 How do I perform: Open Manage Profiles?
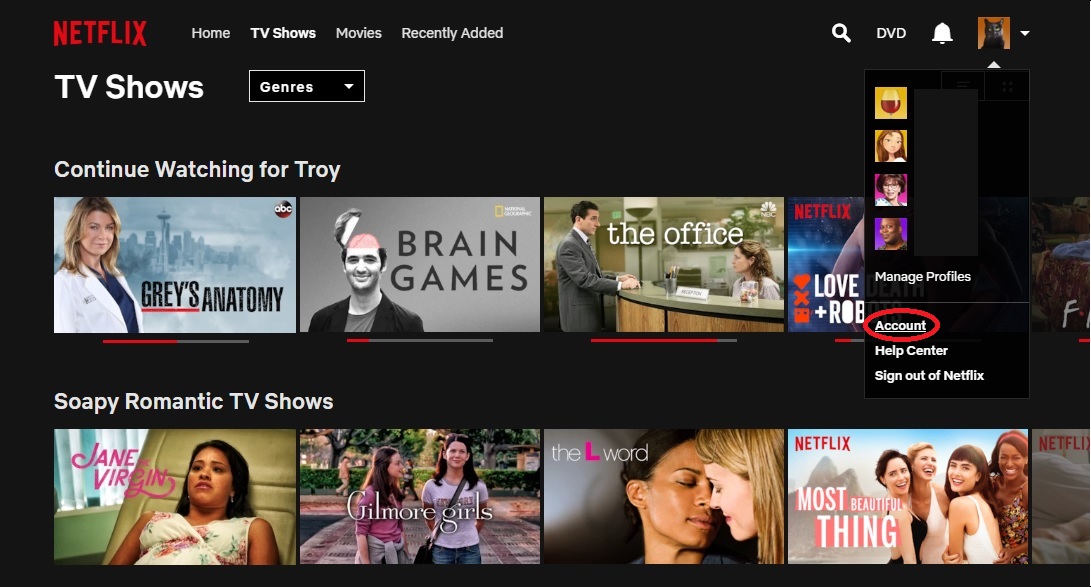922,276
